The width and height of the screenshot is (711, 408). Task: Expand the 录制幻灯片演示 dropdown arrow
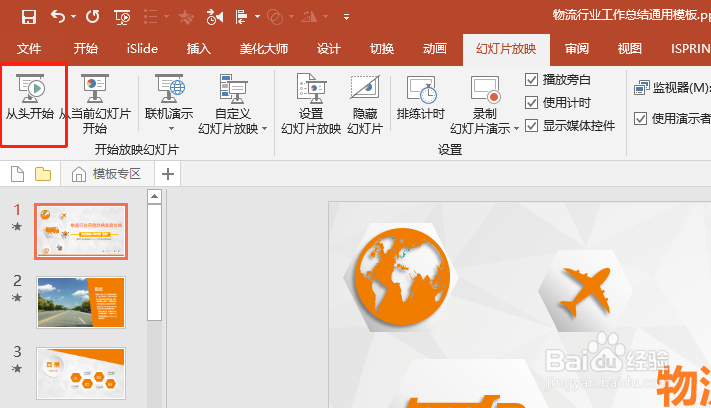click(x=516, y=129)
